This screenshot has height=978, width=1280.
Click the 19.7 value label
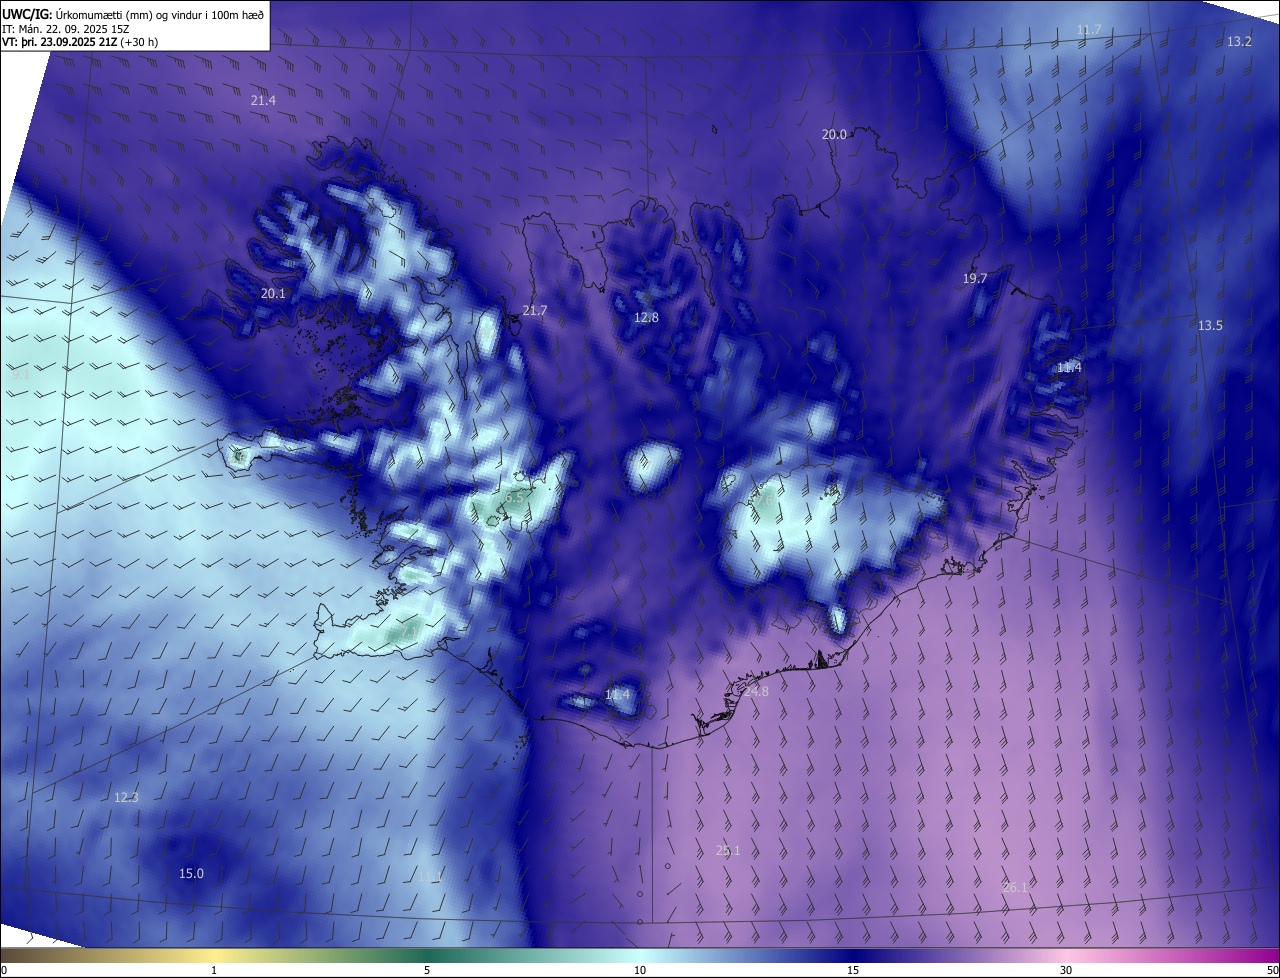[975, 279]
